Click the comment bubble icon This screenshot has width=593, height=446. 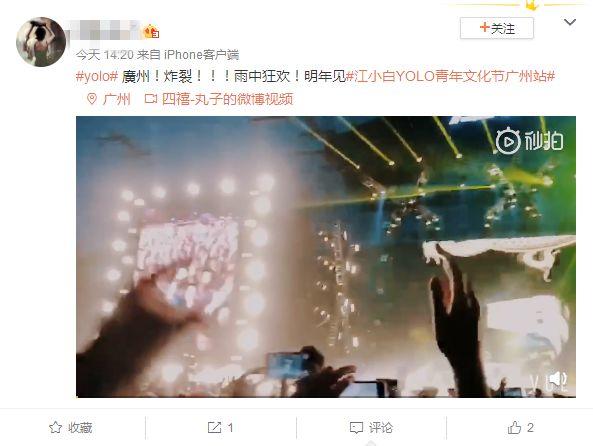pyautogui.click(x=357, y=428)
